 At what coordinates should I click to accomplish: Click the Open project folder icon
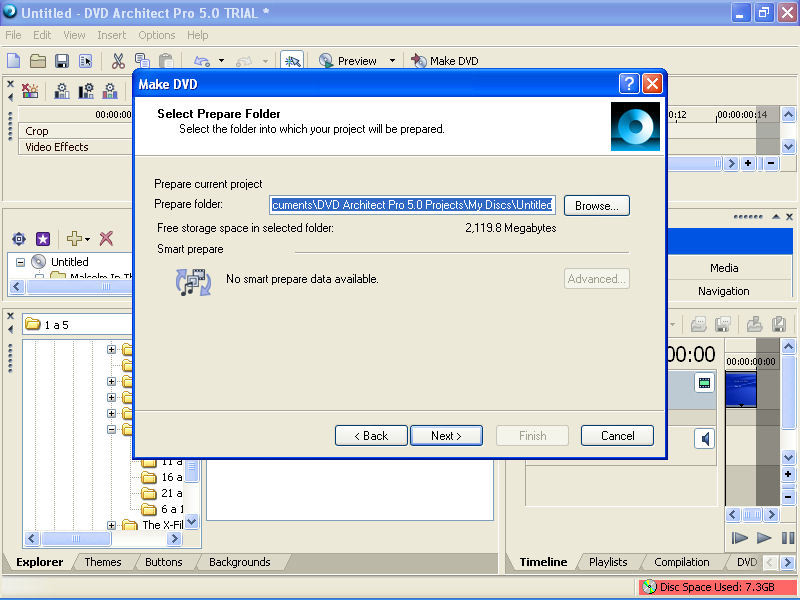pos(38,61)
